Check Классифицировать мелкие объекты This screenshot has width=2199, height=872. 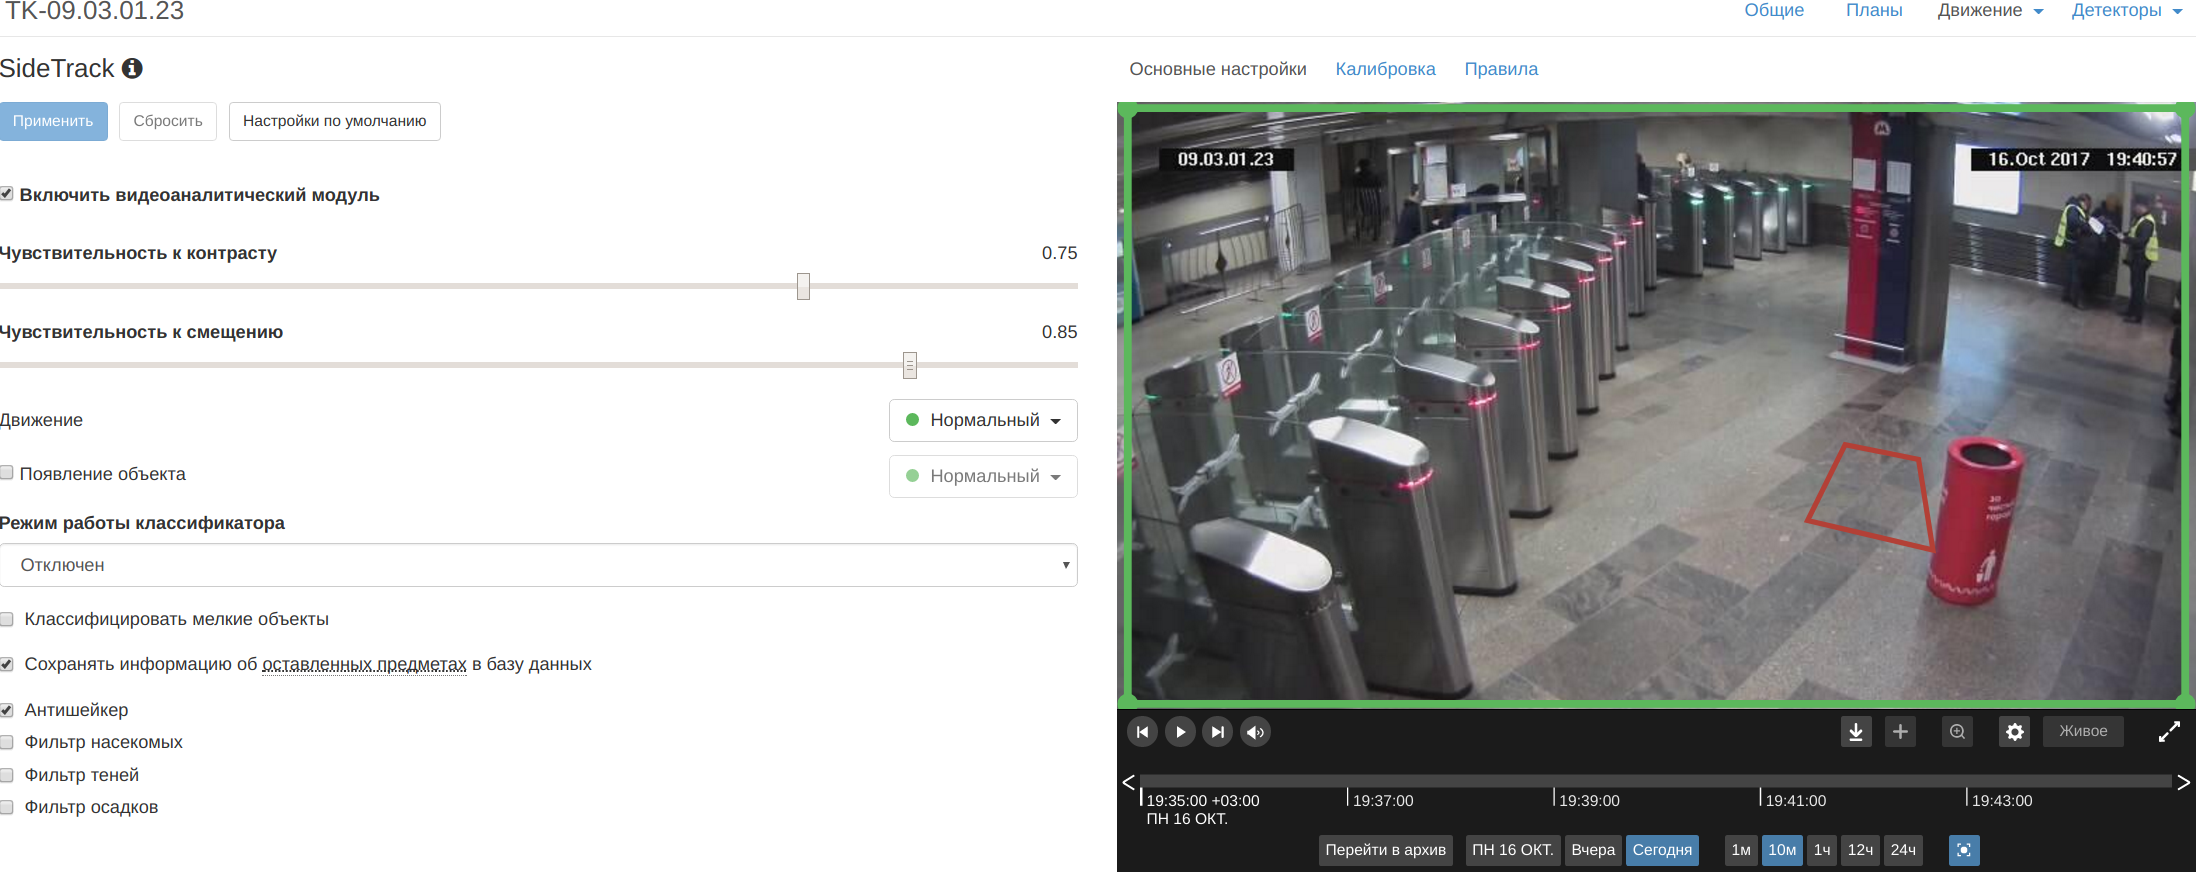click(7, 619)
